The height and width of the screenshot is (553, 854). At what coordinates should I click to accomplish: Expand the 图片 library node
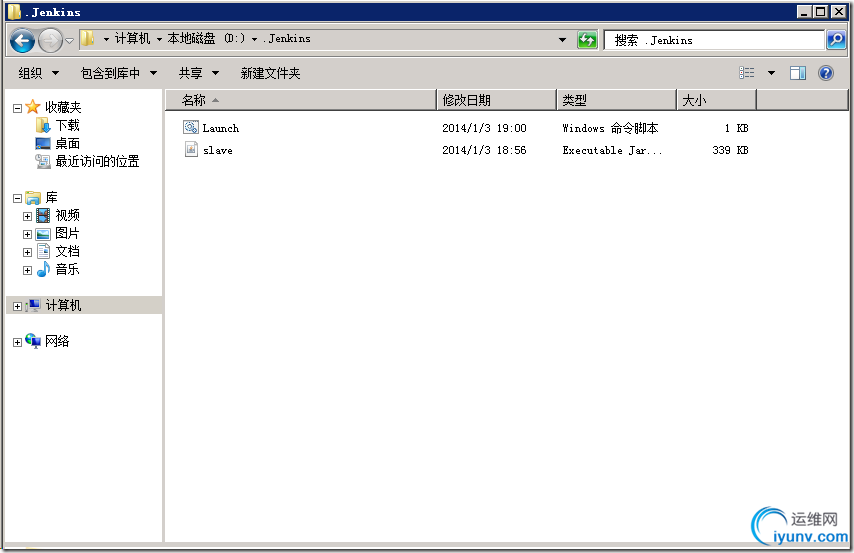coord(27,234)
